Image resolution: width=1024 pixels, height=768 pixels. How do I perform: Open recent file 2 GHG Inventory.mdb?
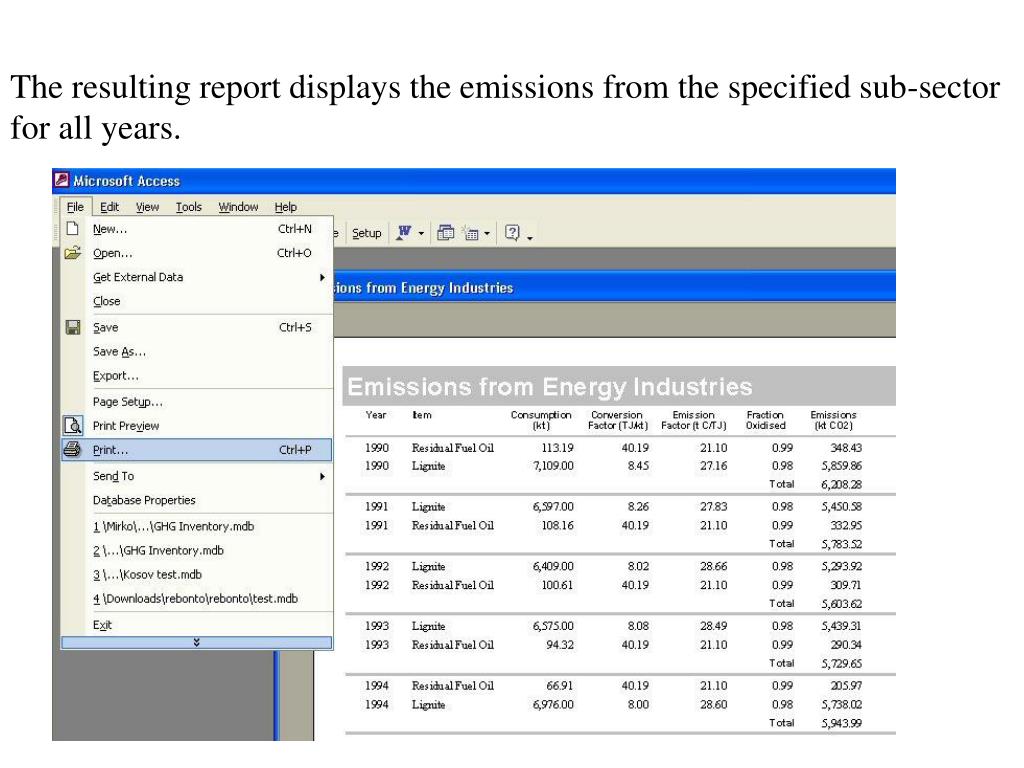click(x=197, y=551)
